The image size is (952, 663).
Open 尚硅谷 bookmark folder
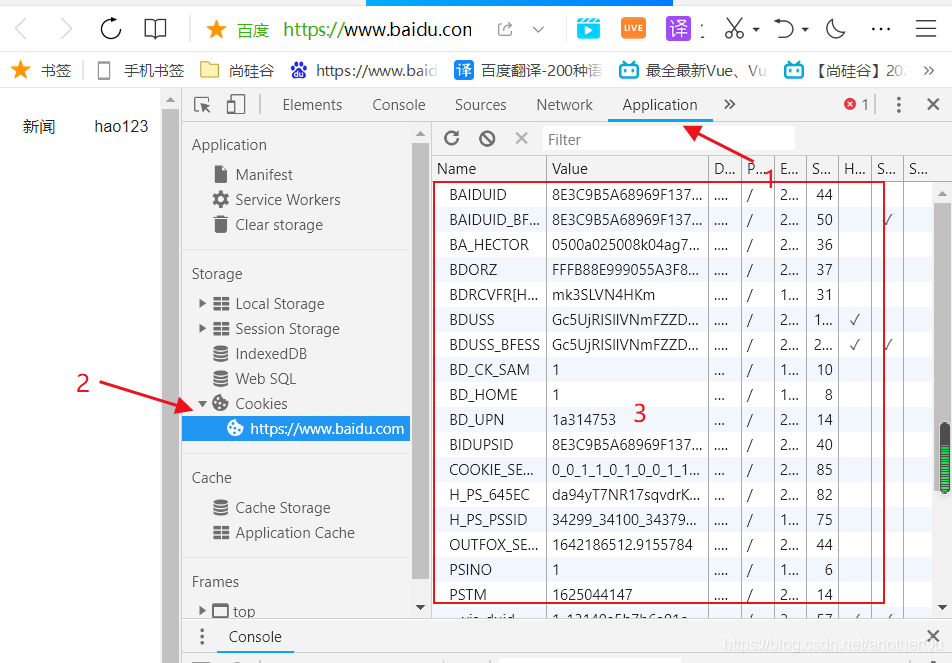(237, 70)
